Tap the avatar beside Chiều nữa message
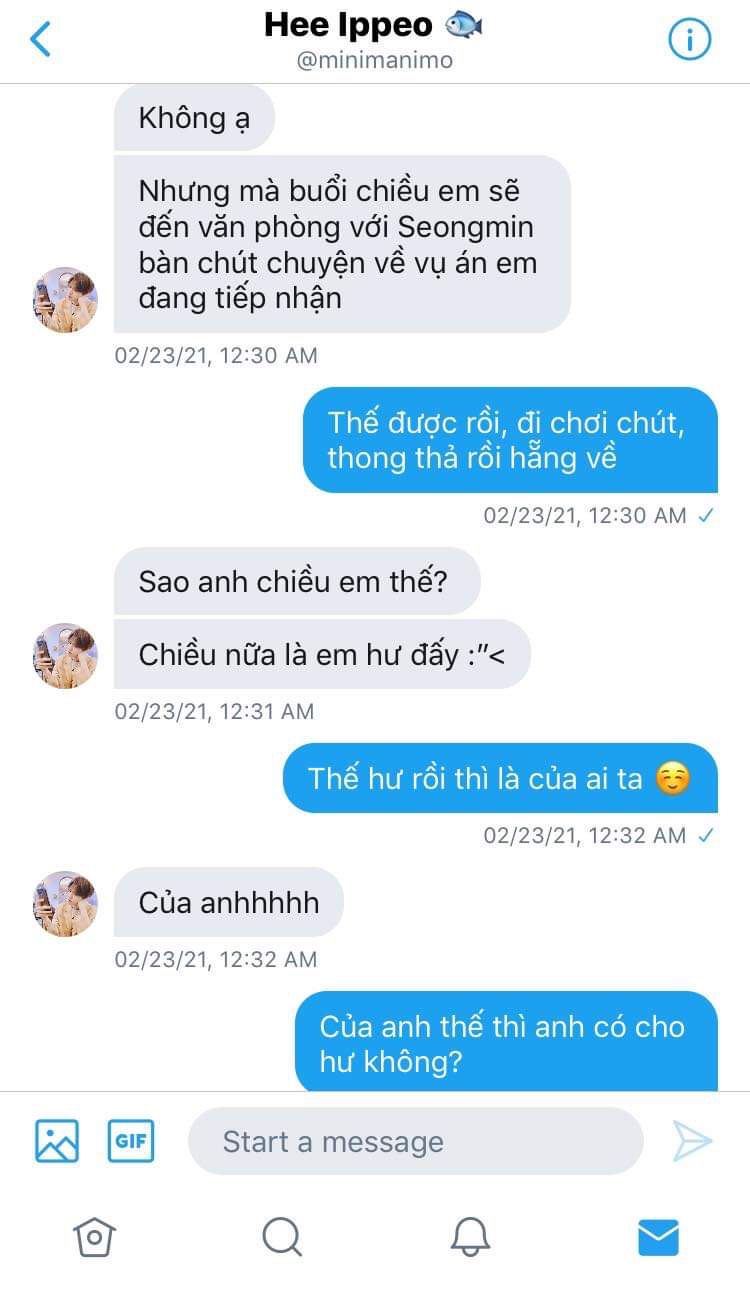 pyautogui.click(x=65, y=656)
